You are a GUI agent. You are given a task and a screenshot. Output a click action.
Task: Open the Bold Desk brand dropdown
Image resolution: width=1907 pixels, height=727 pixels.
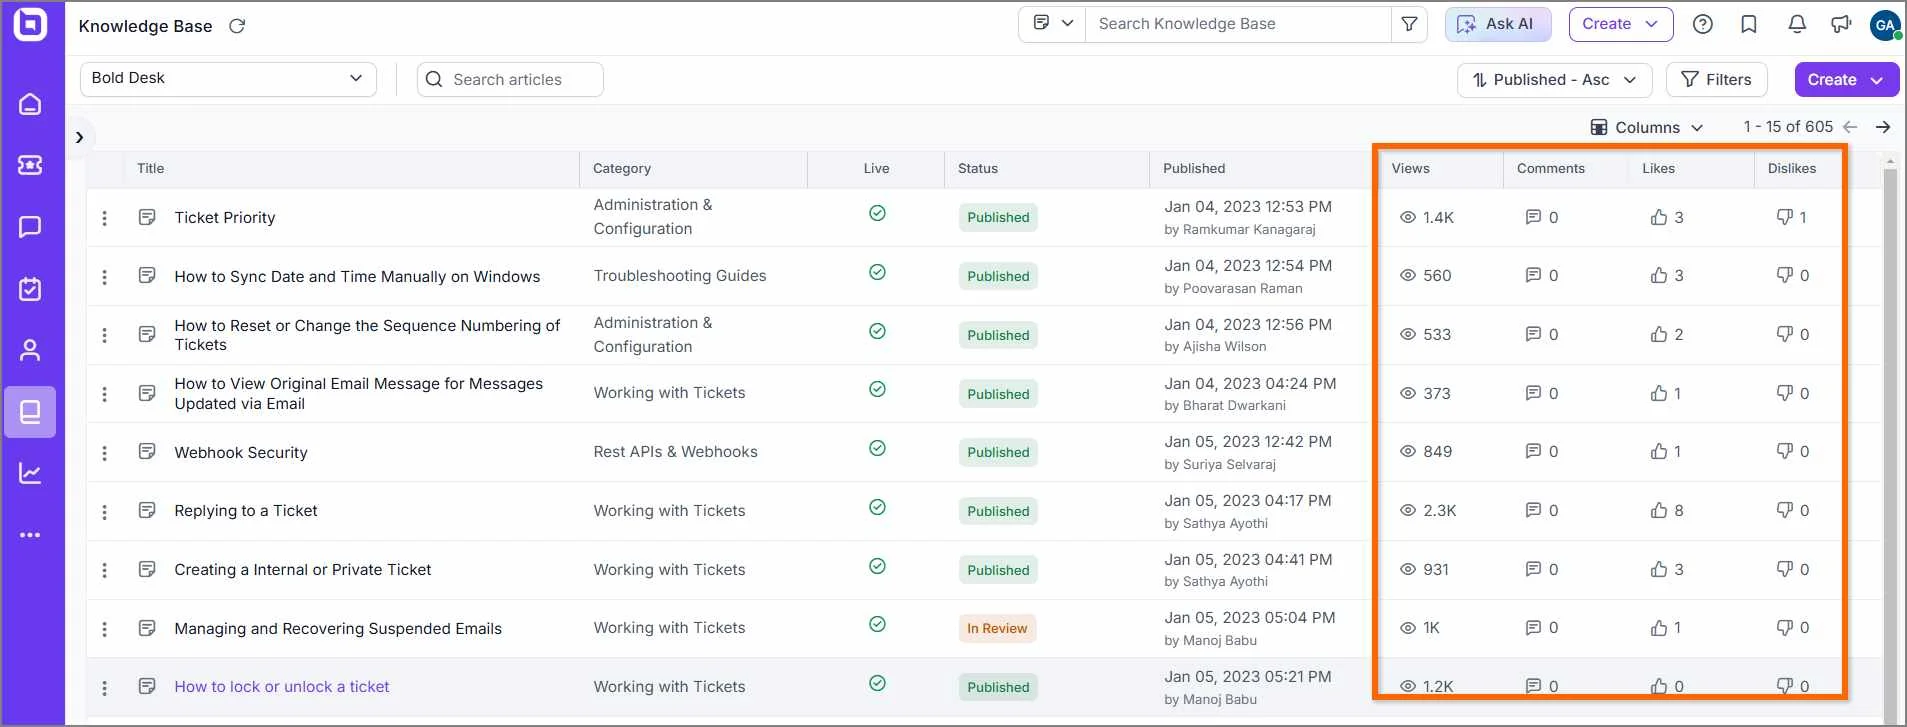228,79
